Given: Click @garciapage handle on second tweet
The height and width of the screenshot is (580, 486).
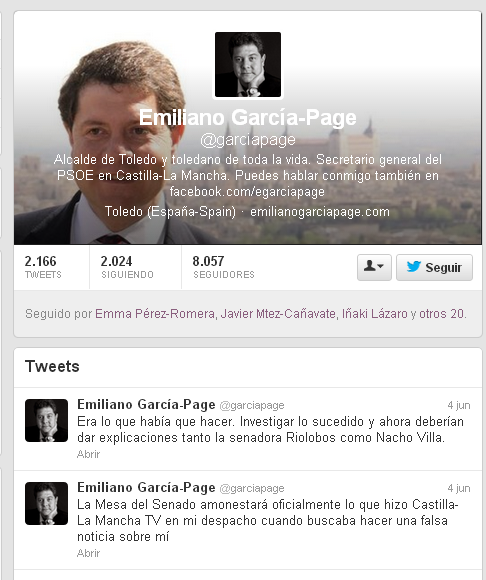Looking at the screenshot, I should pos(252,488).
